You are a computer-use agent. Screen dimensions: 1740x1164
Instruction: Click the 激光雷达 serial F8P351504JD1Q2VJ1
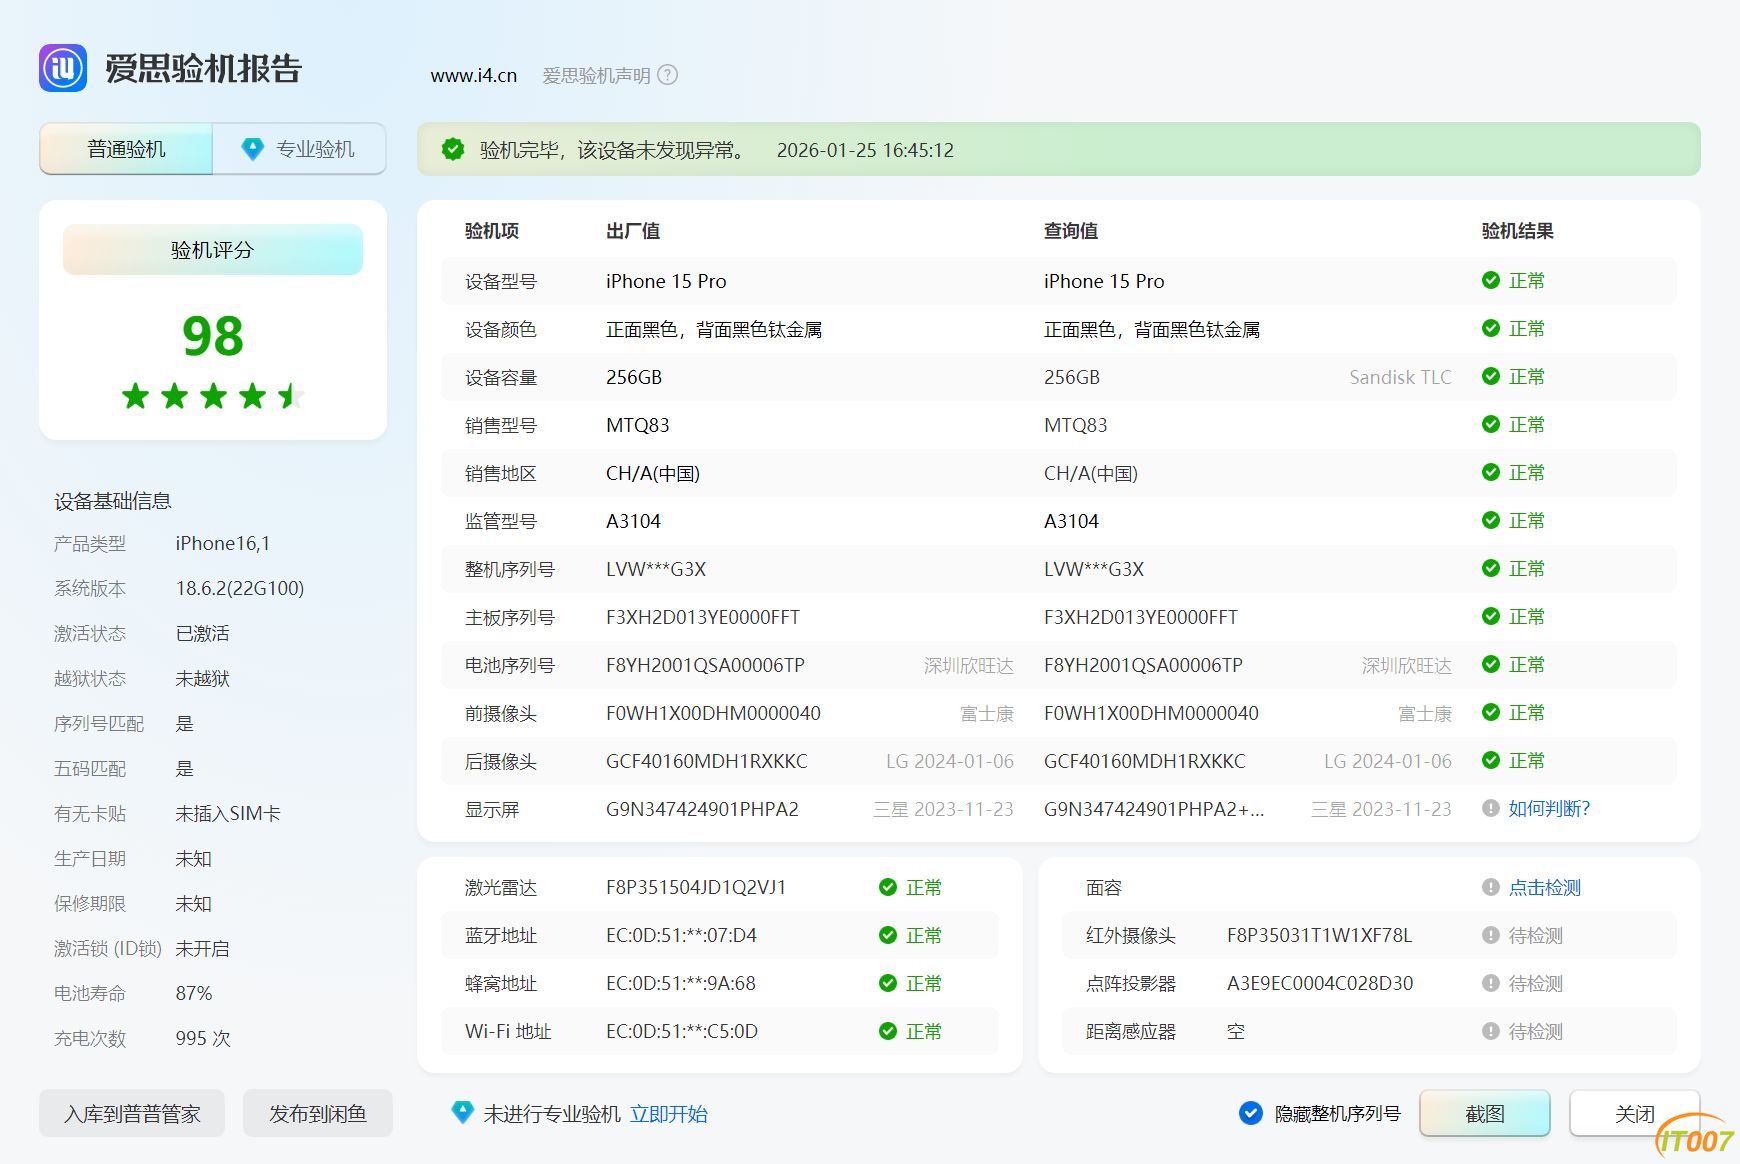point(696,887)
